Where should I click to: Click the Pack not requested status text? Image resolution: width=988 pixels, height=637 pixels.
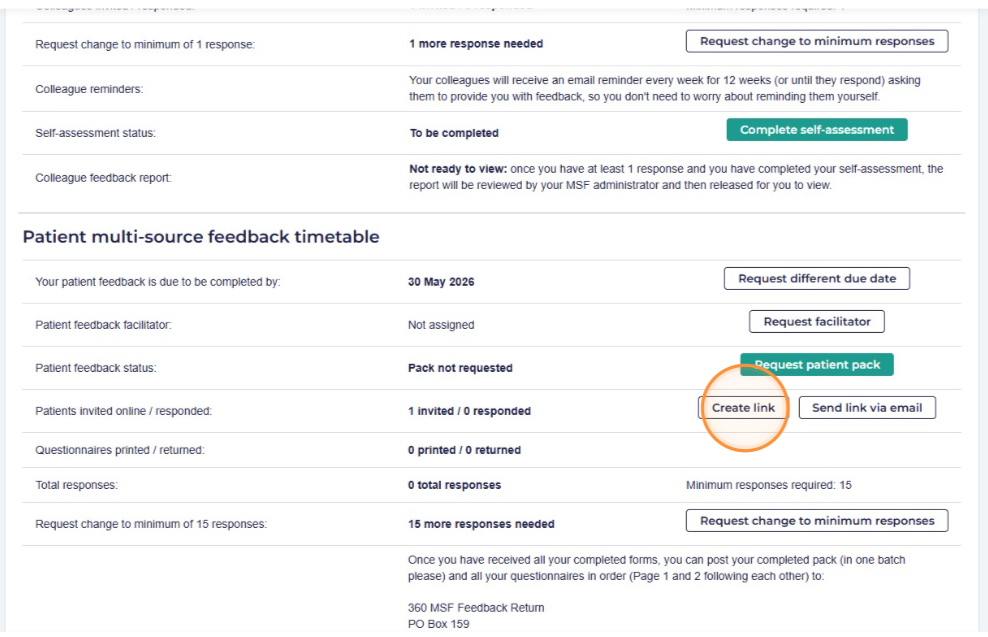[460, 368]
